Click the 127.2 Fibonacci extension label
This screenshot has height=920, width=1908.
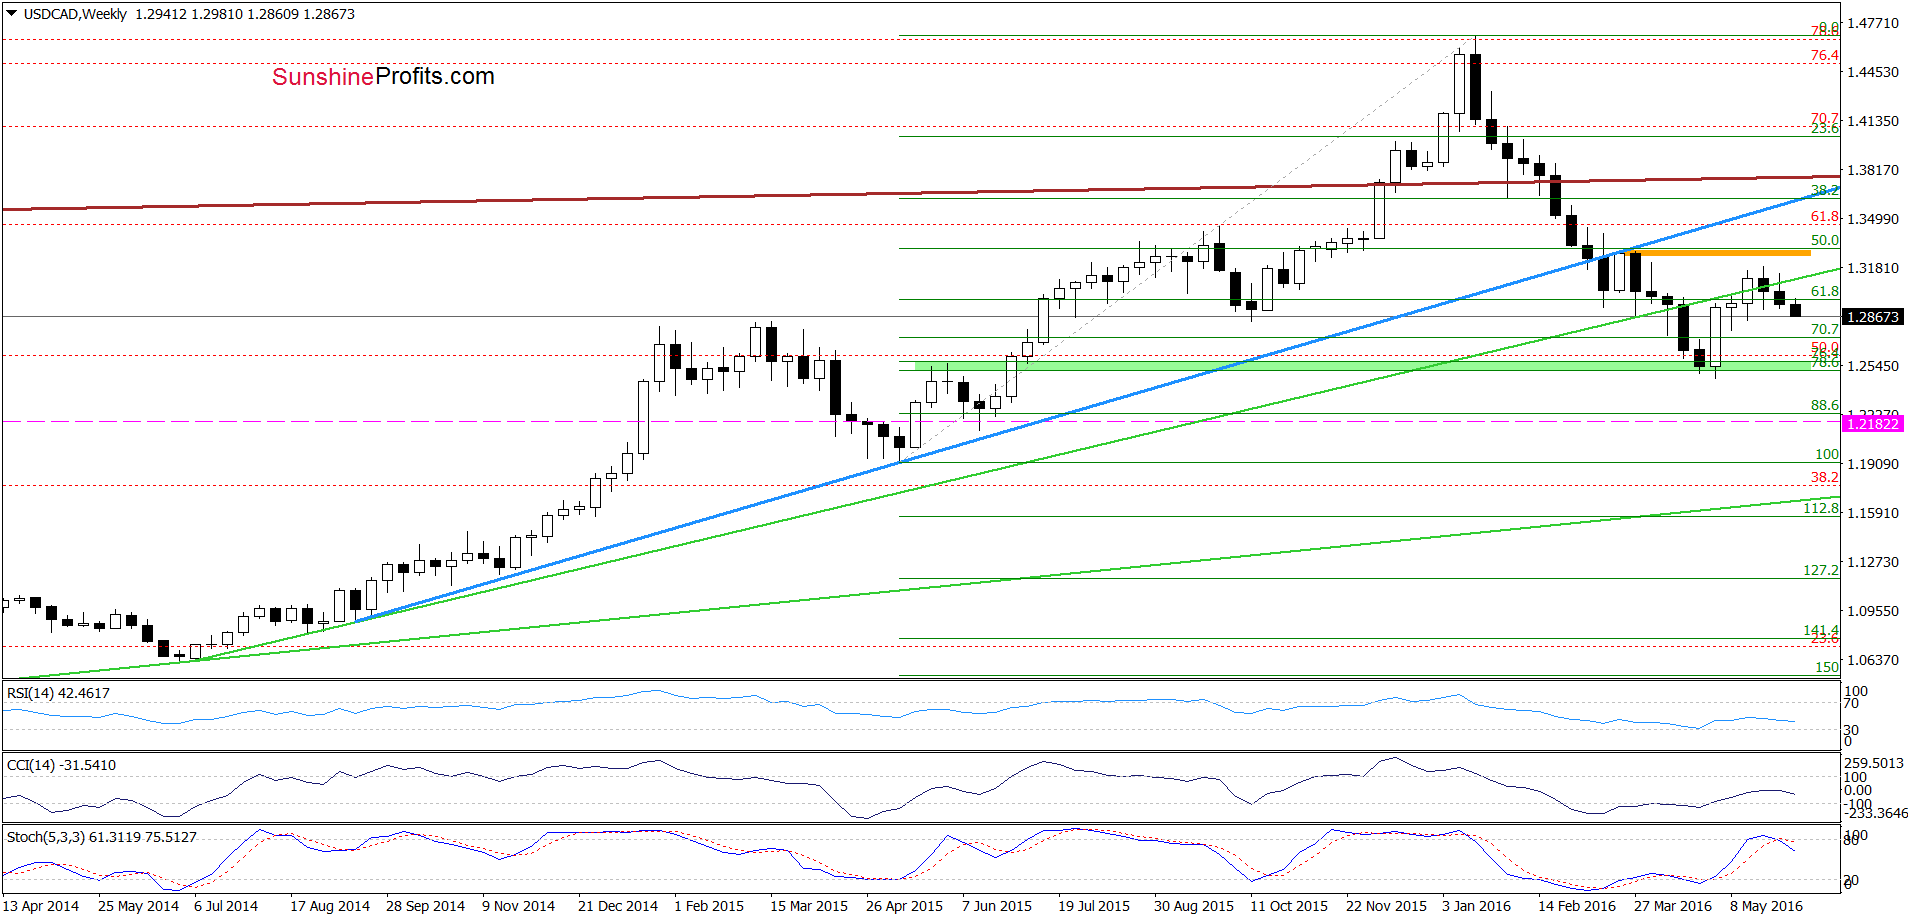[1821, 570]
